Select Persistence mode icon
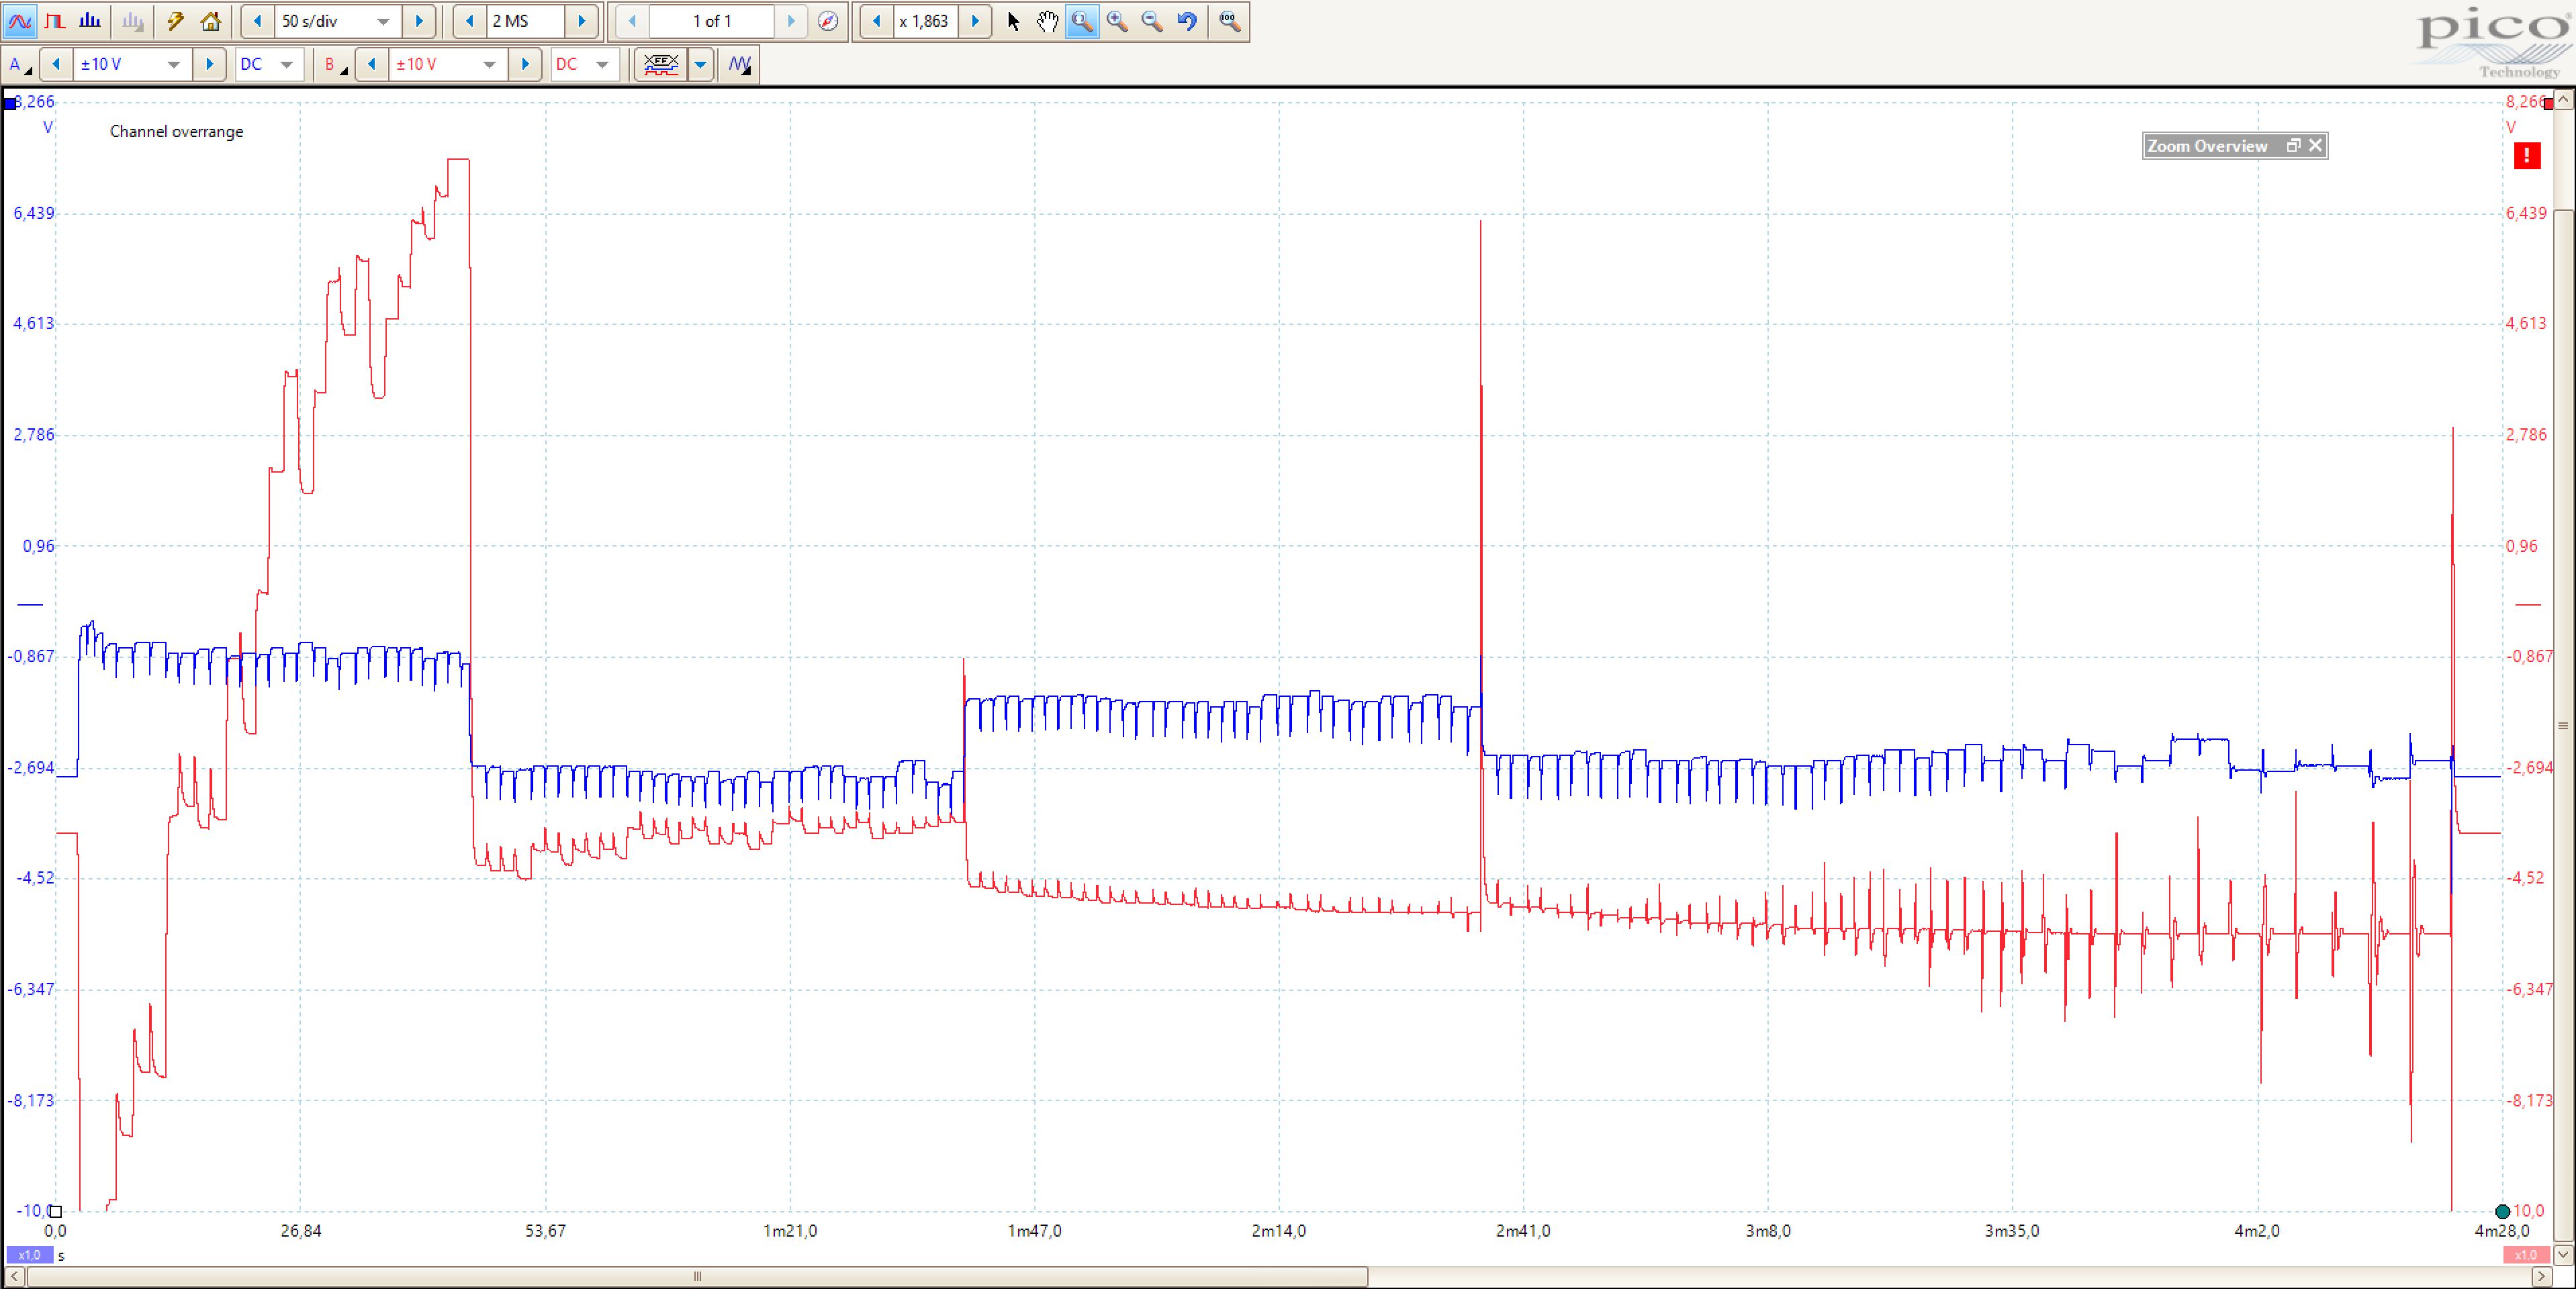The height and width of the screenshot is (1289, 2576). 55,21
